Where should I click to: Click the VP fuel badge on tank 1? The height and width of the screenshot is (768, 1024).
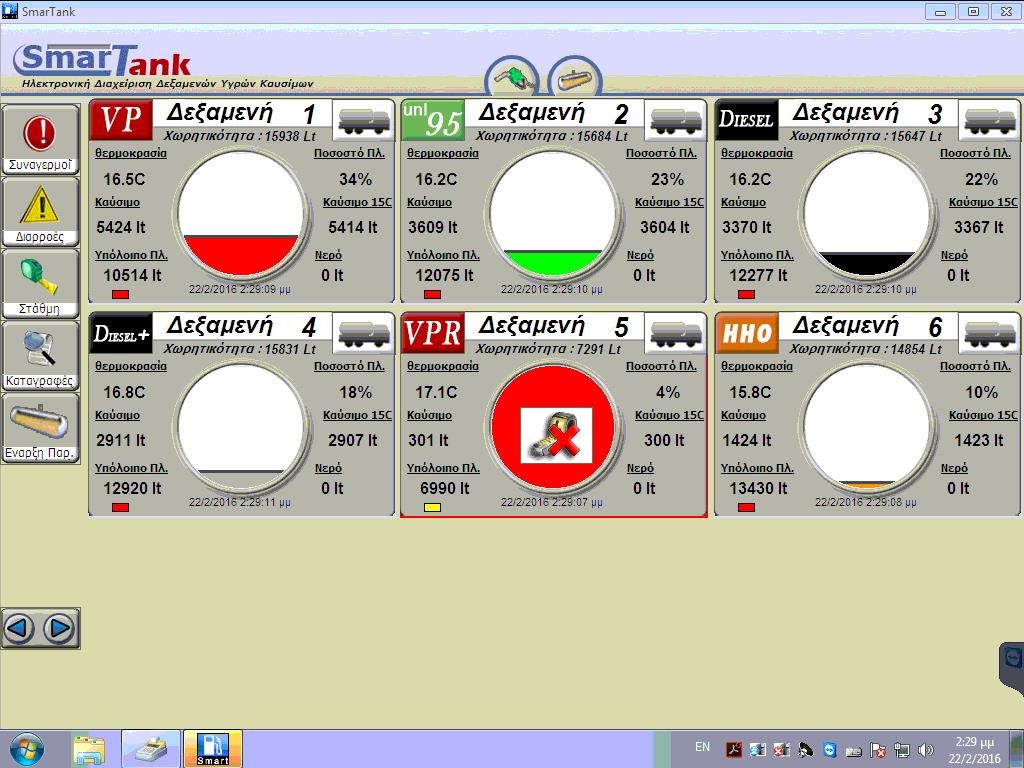[121, 120]
